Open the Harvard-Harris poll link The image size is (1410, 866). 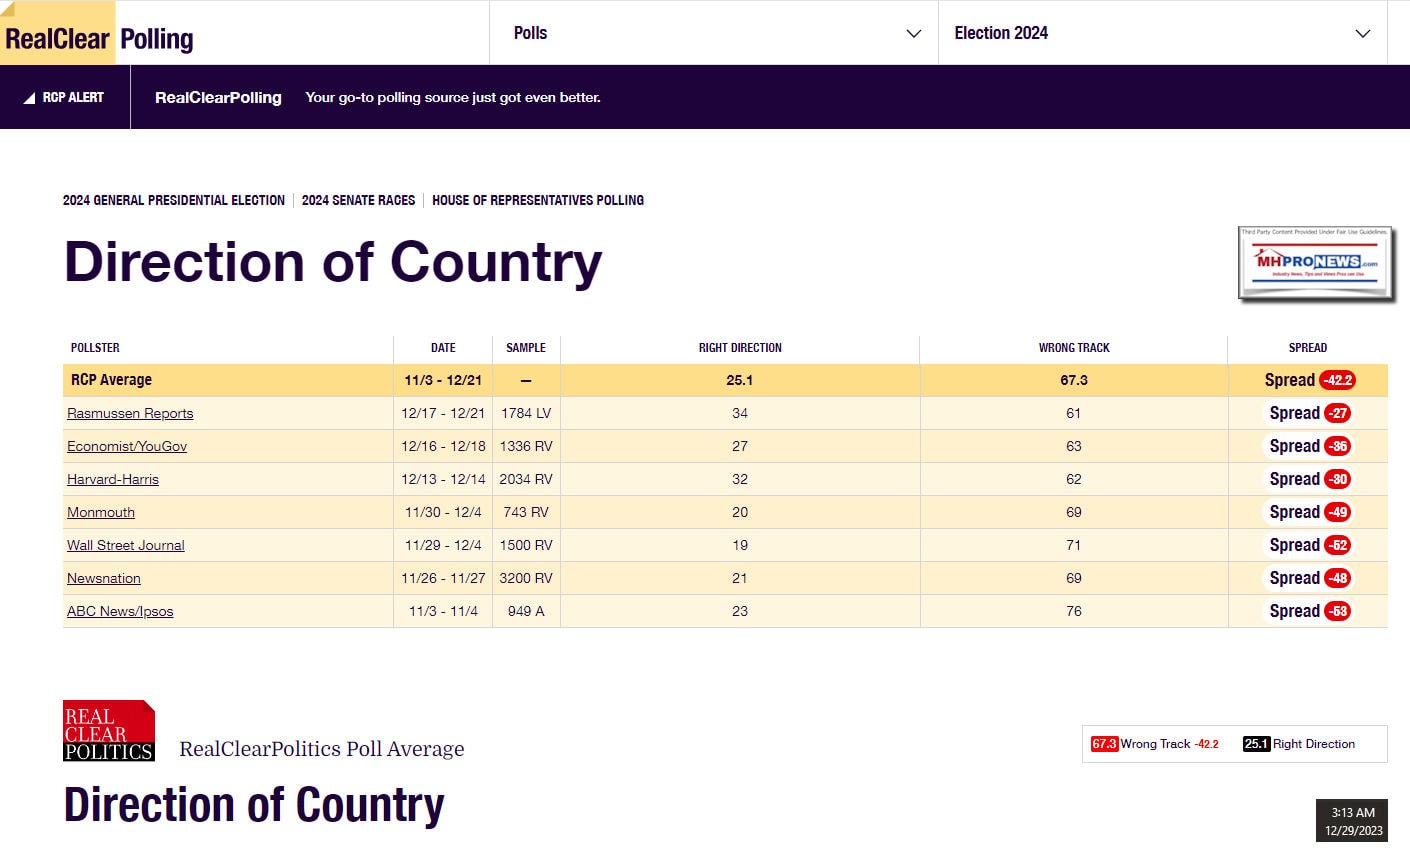pyautogui.click(x=113, y=479)
